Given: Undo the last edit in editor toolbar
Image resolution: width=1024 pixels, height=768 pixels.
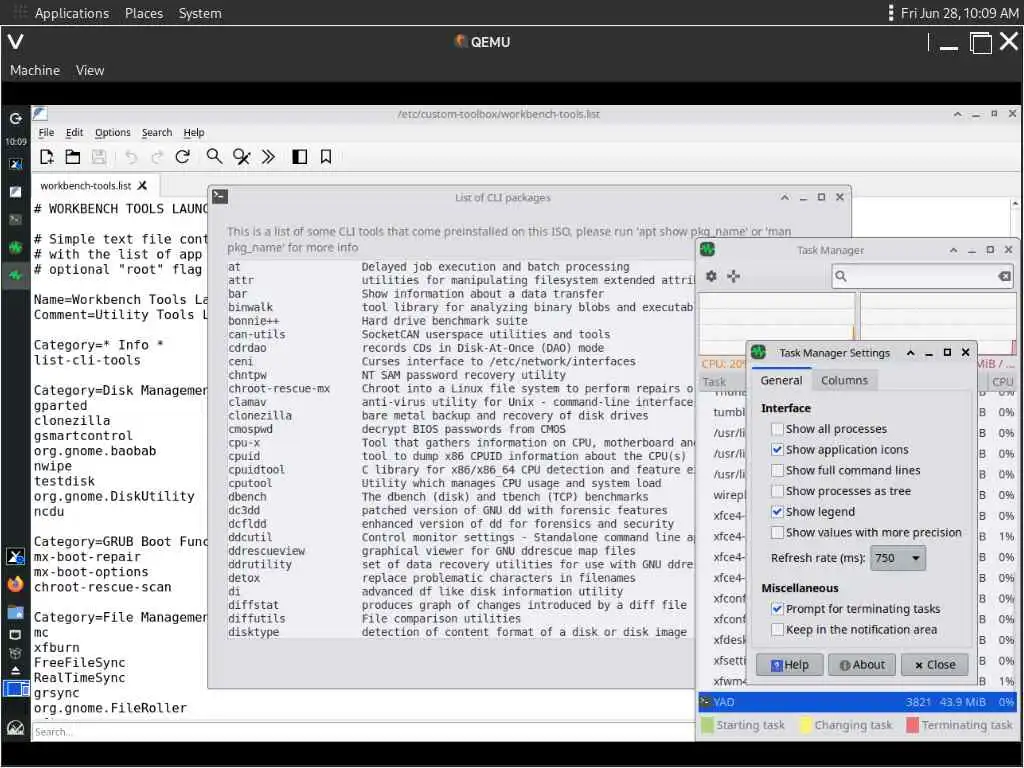Looking at the screenshot, I should coord(131,157).
